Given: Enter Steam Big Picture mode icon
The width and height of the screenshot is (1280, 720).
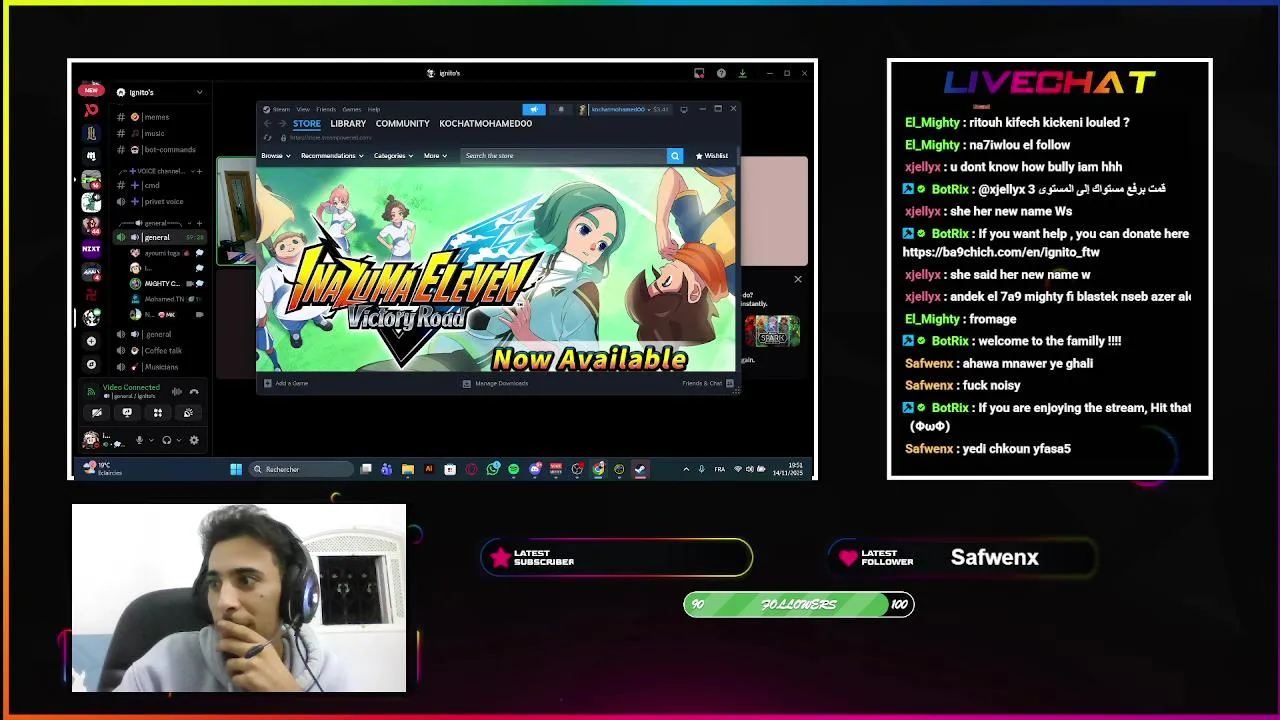Looking at the screenshot, I should point(684,109).
